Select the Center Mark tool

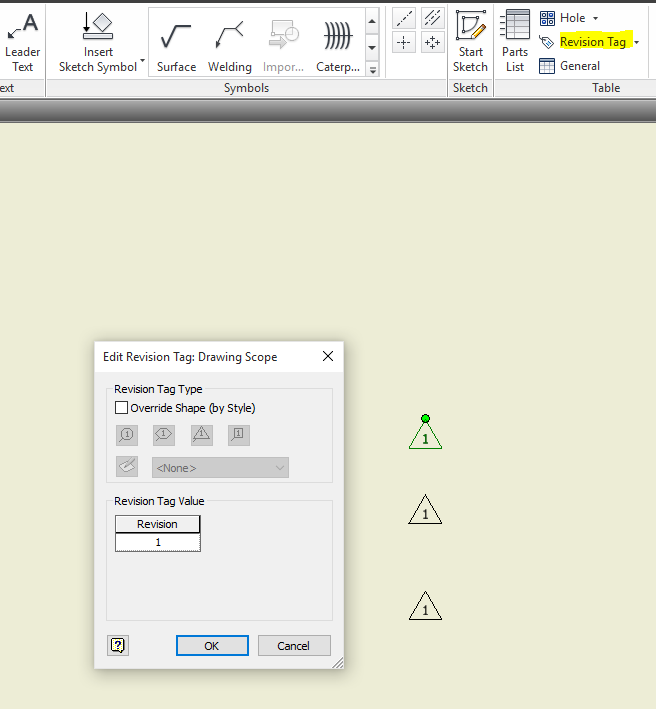click(x=404, y=43)
